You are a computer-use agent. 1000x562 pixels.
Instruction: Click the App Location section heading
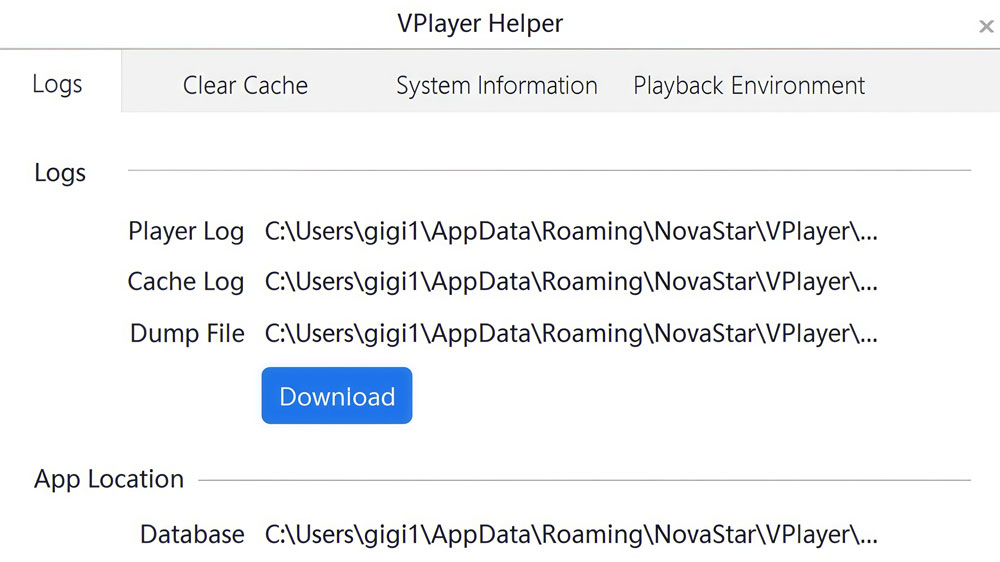coord(109,479)
